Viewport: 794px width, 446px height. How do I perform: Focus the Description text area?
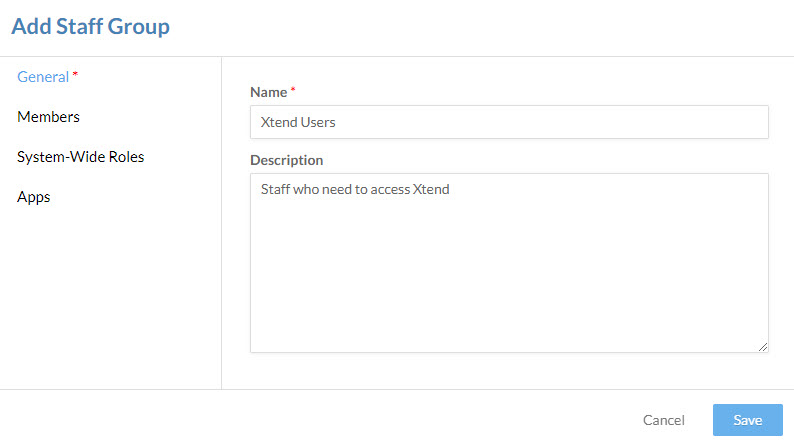point(509,263)
